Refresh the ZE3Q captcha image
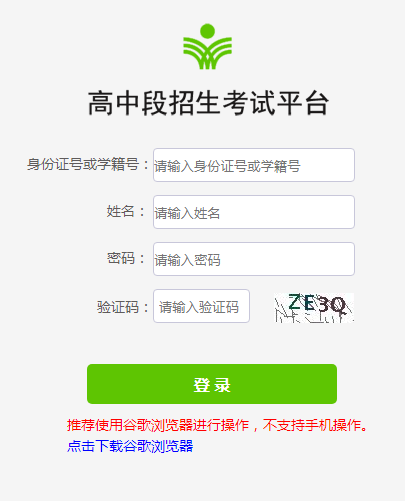 click(x=314, y=307)
